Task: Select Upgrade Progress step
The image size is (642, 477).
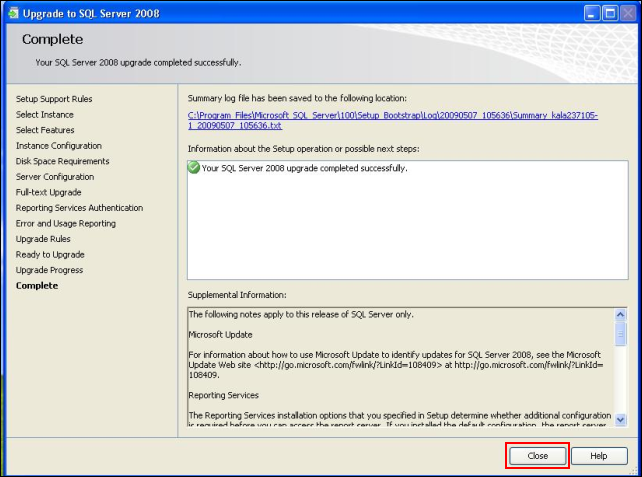Action: 49,270
